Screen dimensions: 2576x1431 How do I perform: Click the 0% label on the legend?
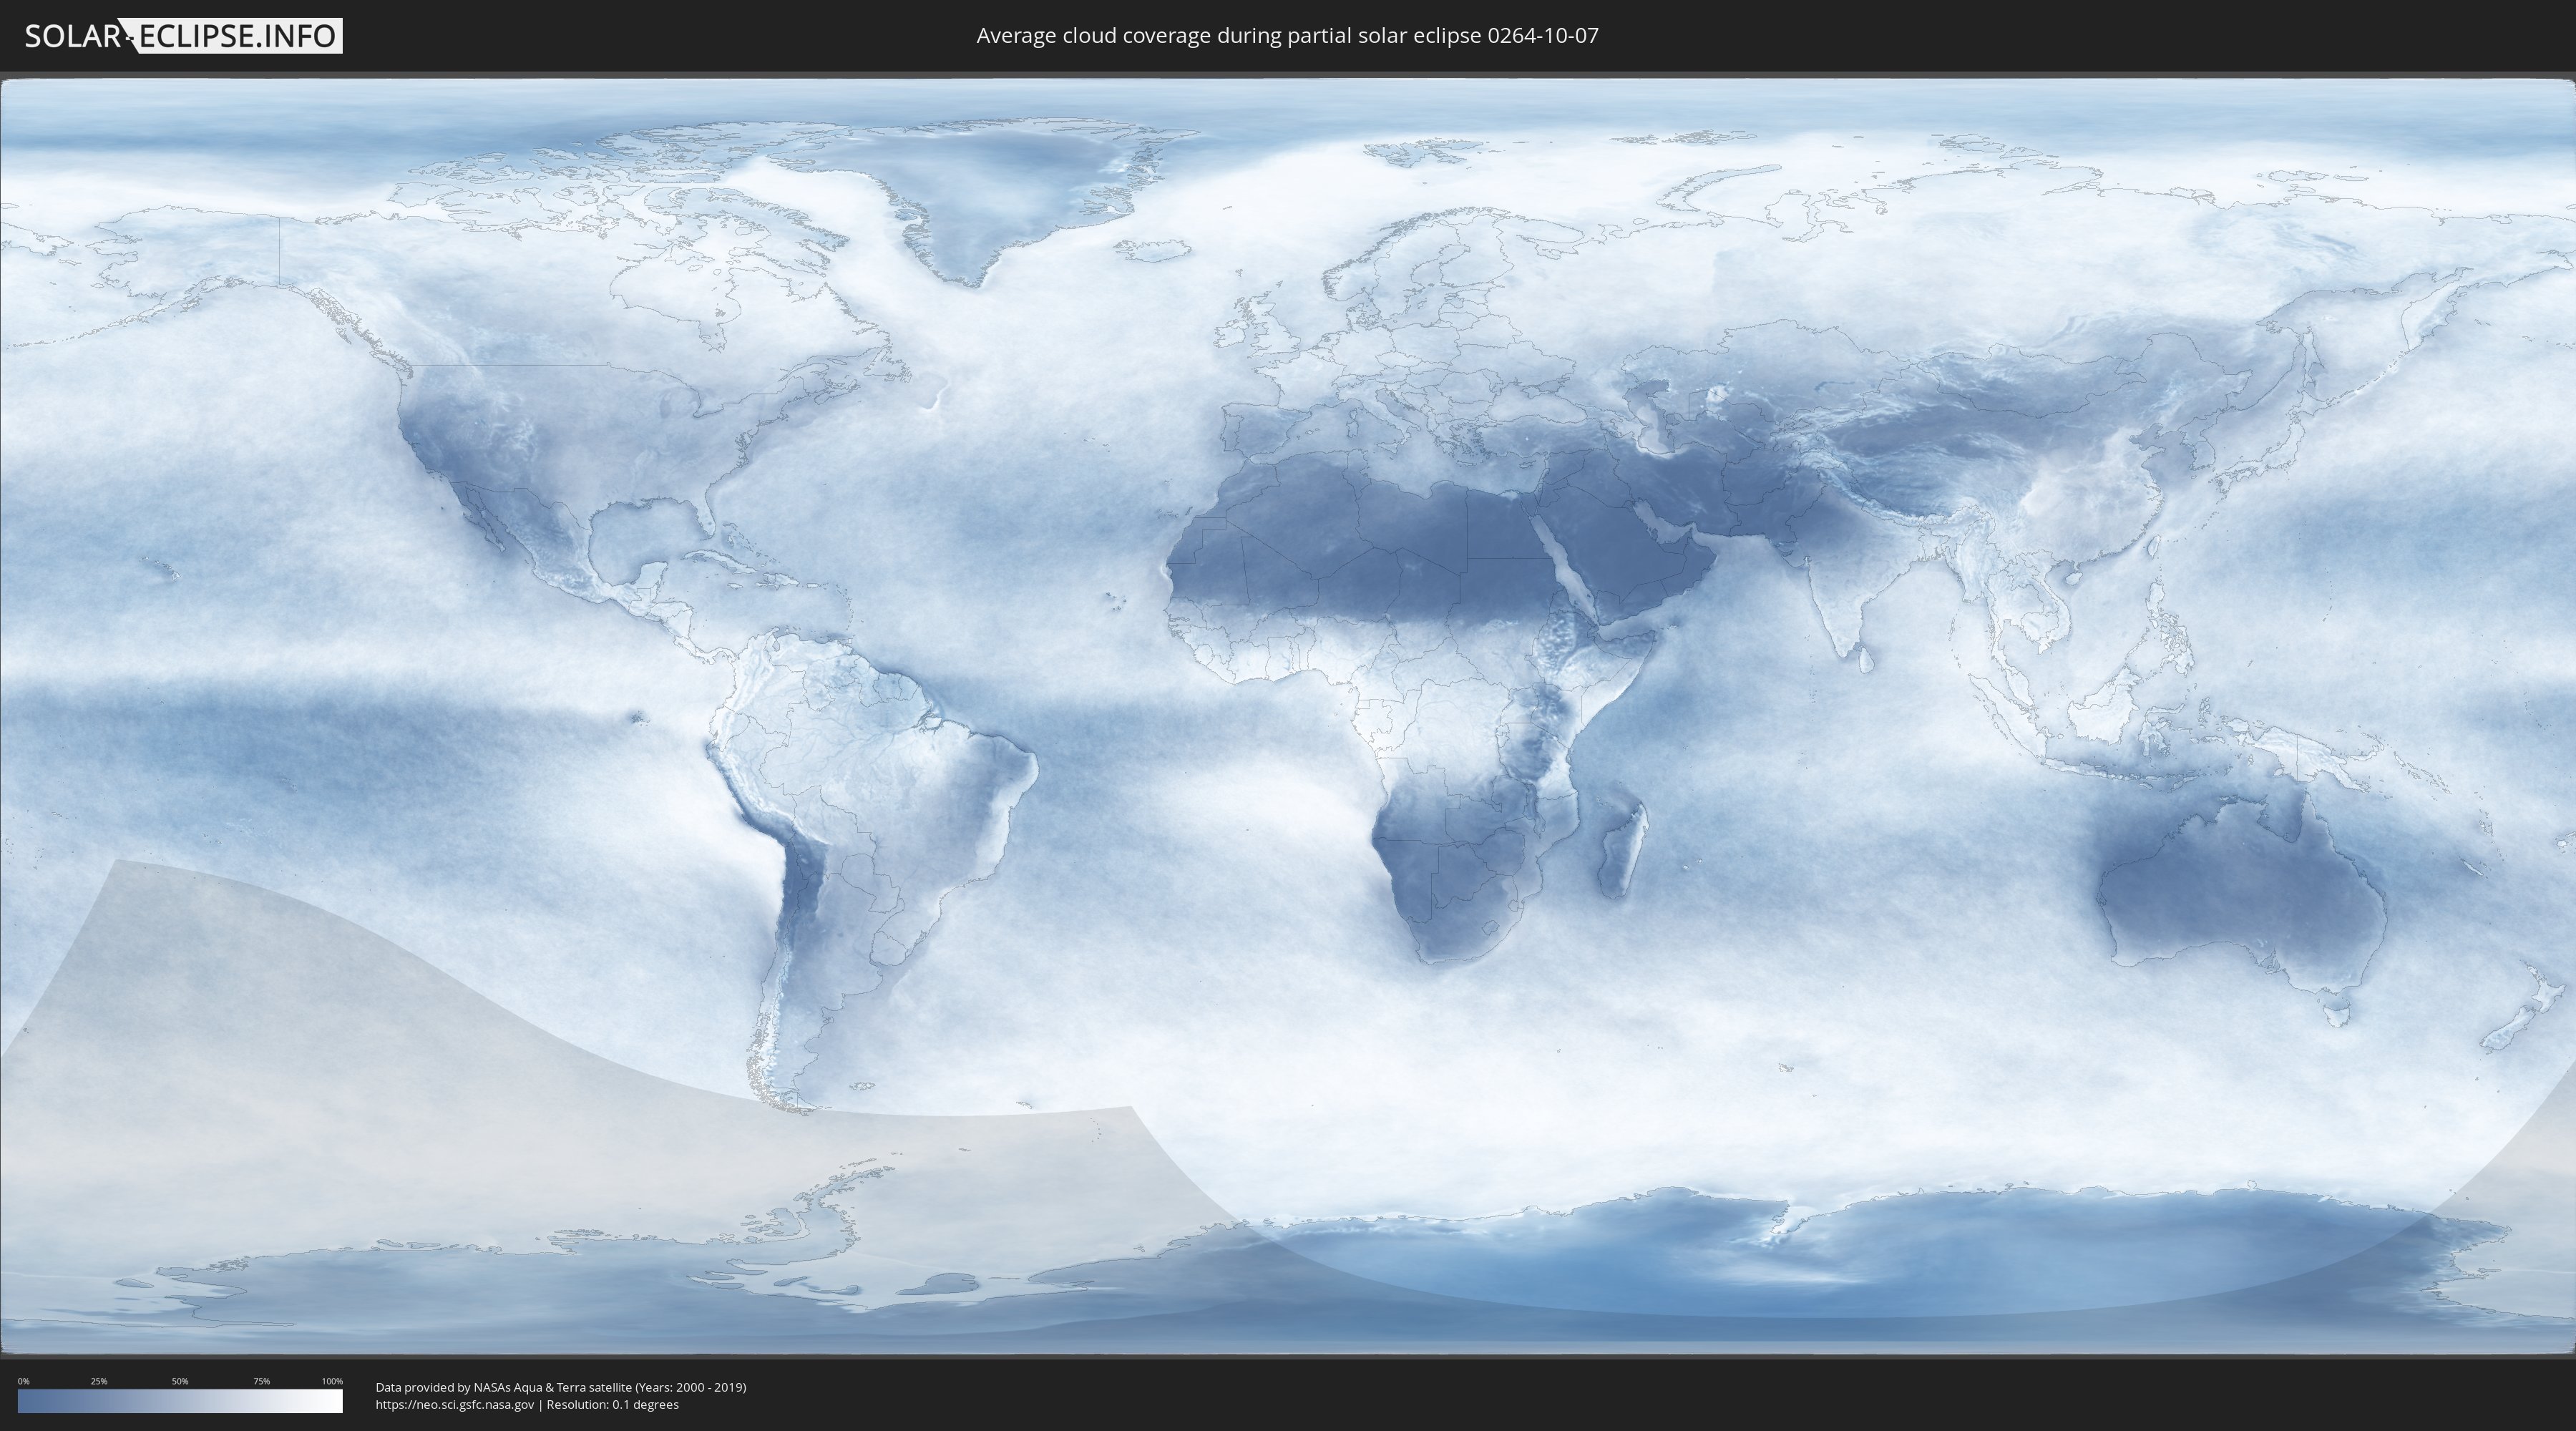pyautogui.click(x=23, y=1381)
